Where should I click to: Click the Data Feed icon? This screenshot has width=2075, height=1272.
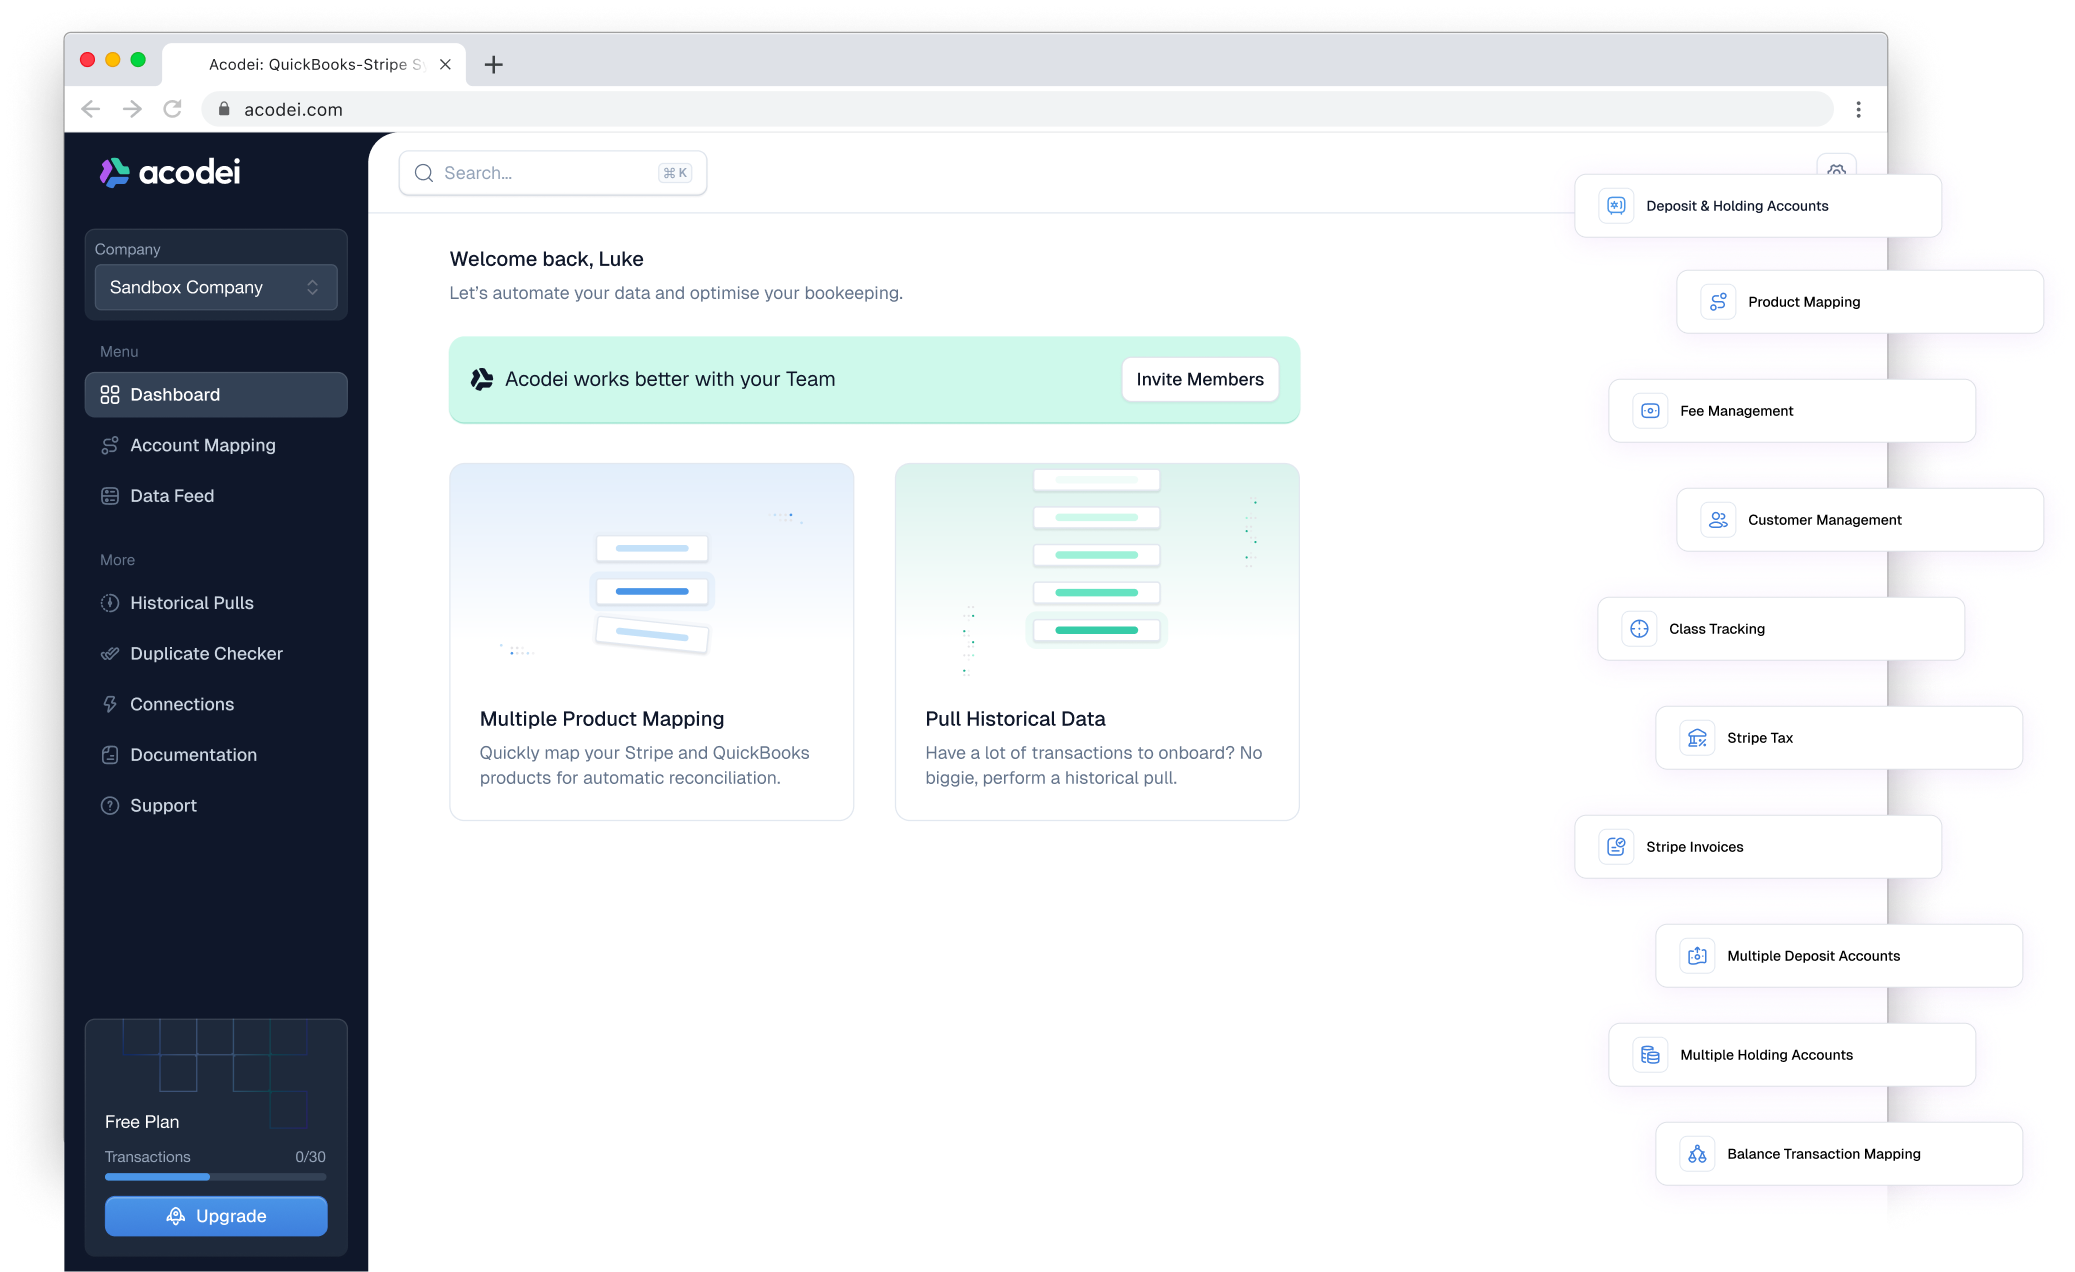(x=110, y=495)
